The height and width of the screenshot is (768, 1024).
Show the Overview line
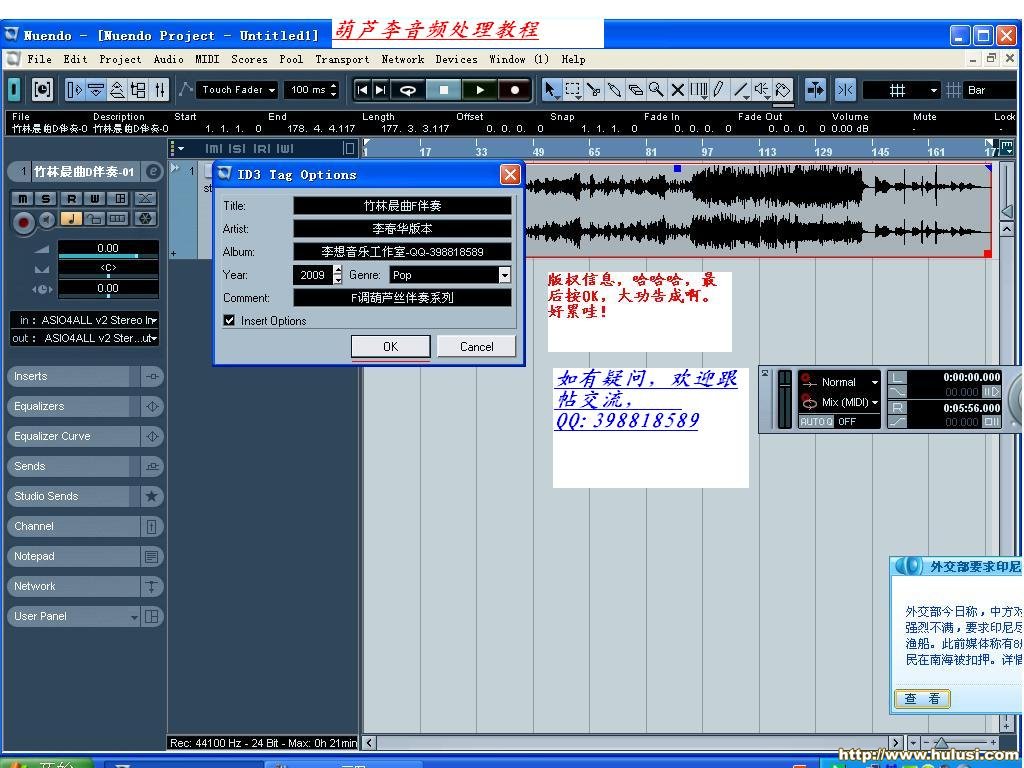click(117, 89)
